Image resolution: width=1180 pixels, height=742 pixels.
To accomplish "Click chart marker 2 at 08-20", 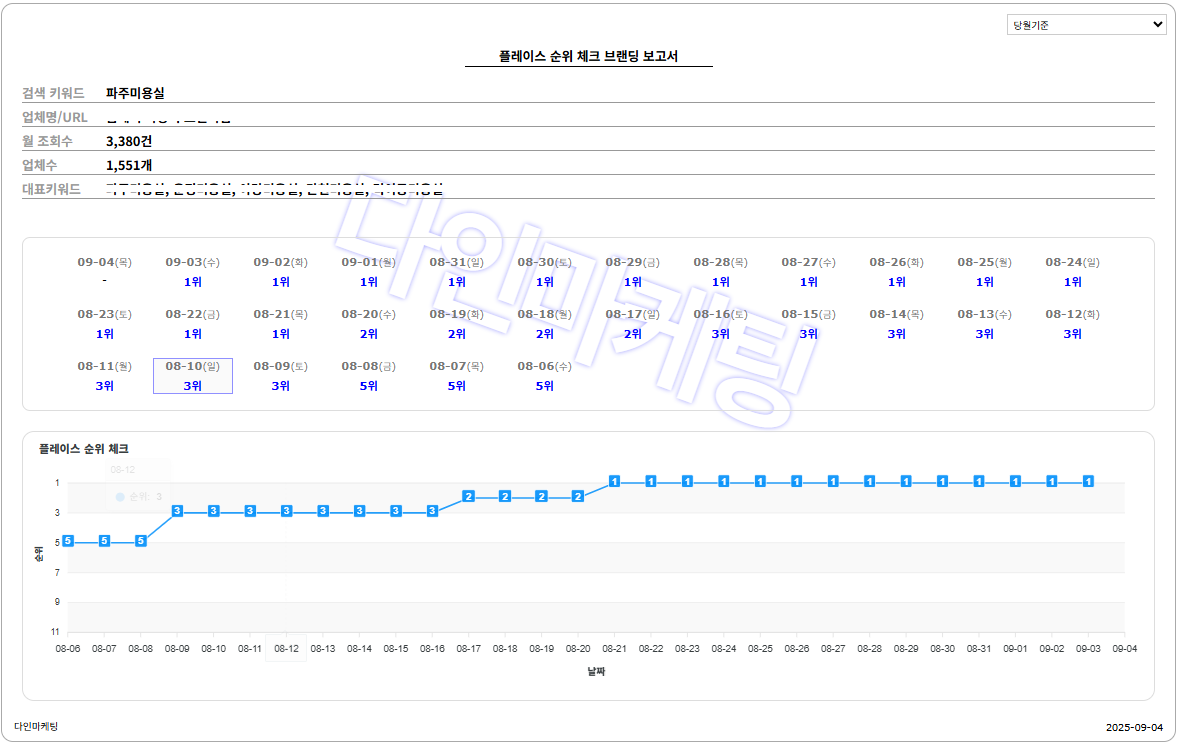I will [577, 496].
